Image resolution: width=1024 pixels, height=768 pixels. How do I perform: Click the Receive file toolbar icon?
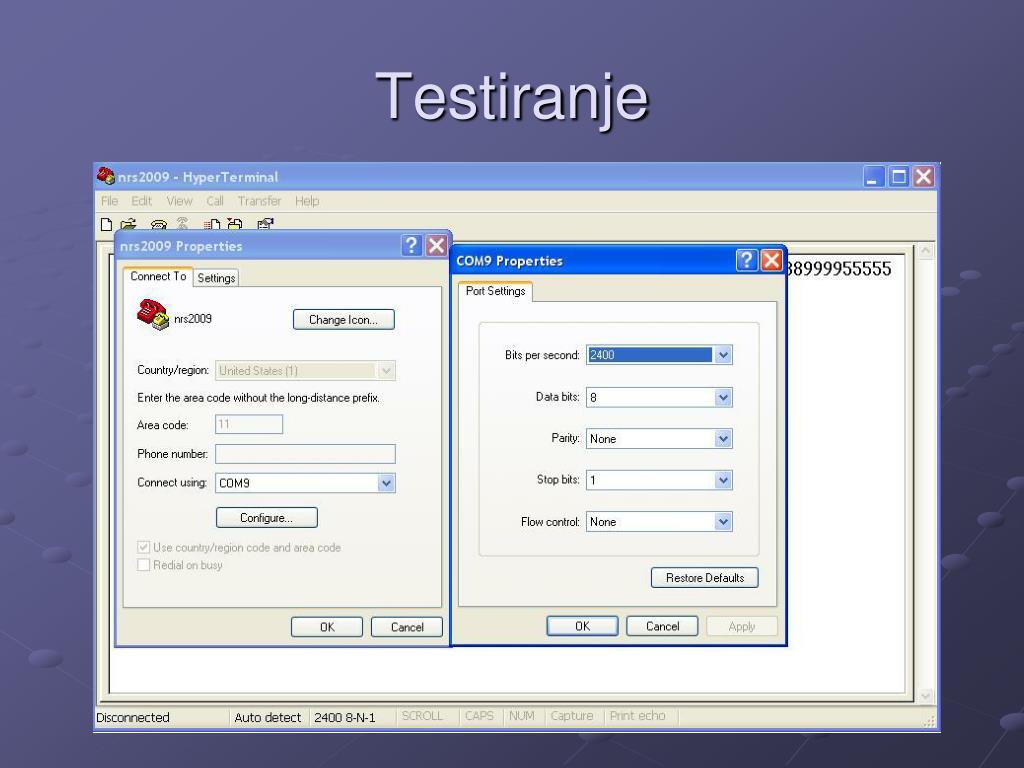coord(234,224)
